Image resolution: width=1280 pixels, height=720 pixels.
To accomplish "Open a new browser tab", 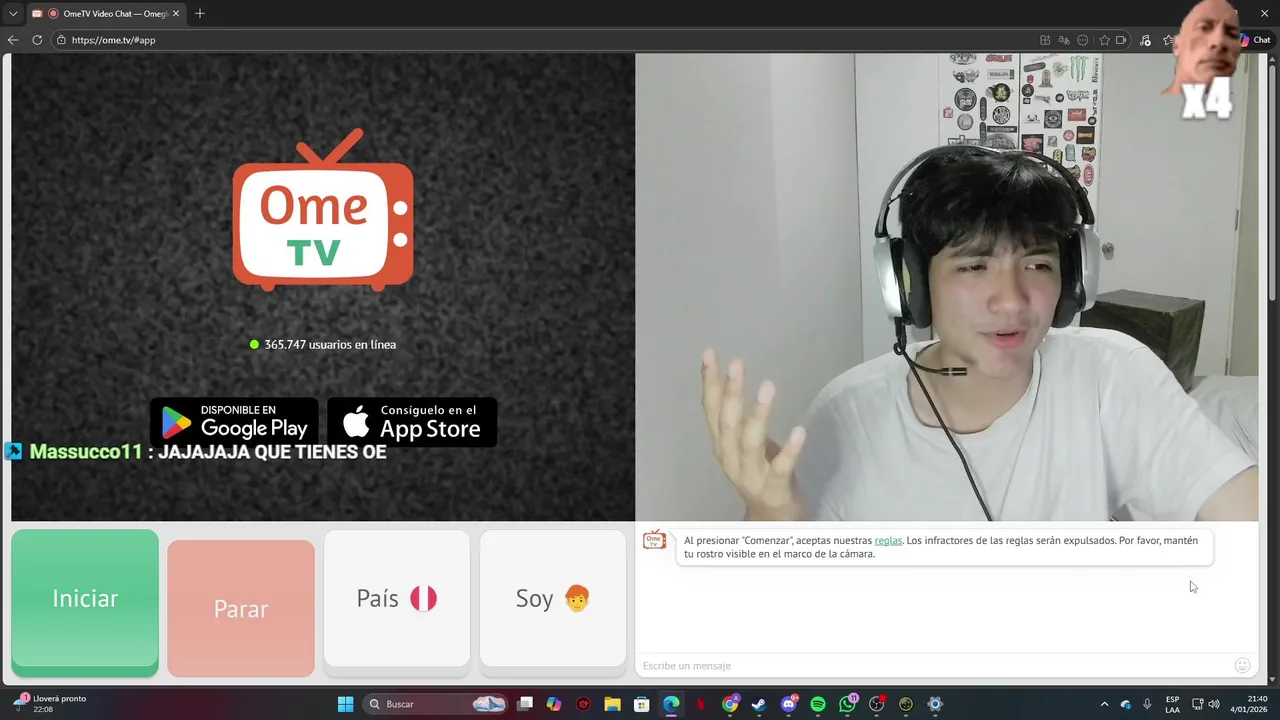I will (200, 14).
